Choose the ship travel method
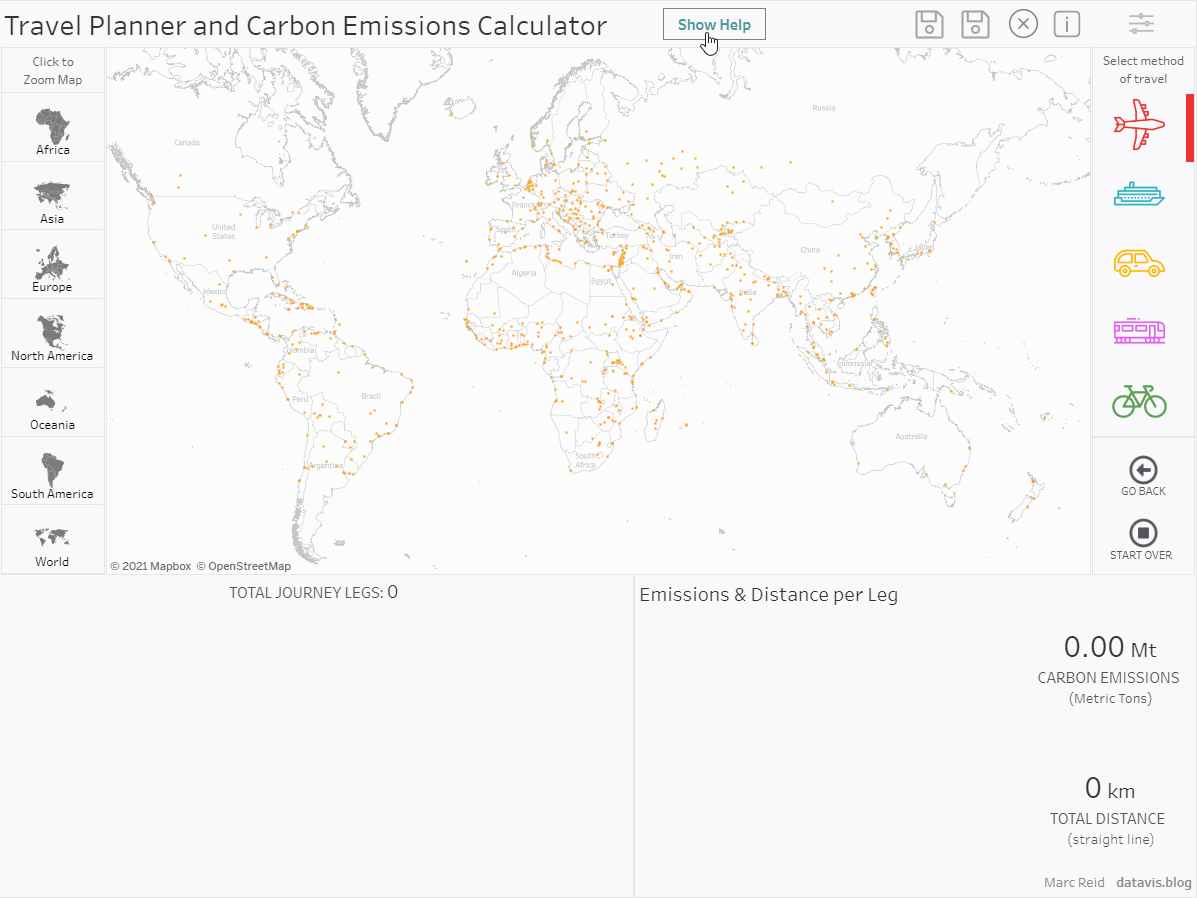Image resolution: width=1197 pixels, height=898 pixels. (x=1139, y=194)
